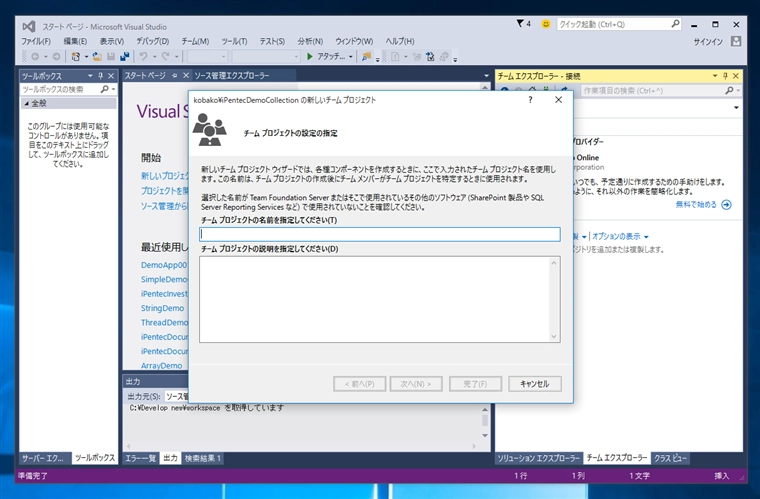Open the ファイル(F) menu
Screen dimensions: 760x499
36,41
